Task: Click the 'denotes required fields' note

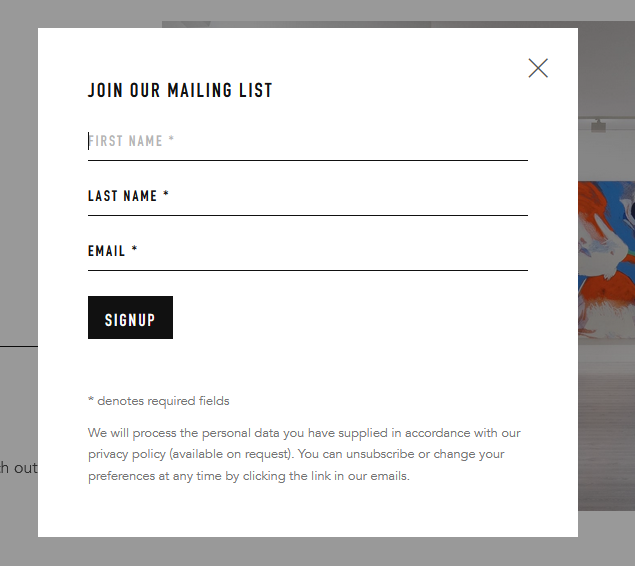Action: pyautogui.click(x=159, y=401)
